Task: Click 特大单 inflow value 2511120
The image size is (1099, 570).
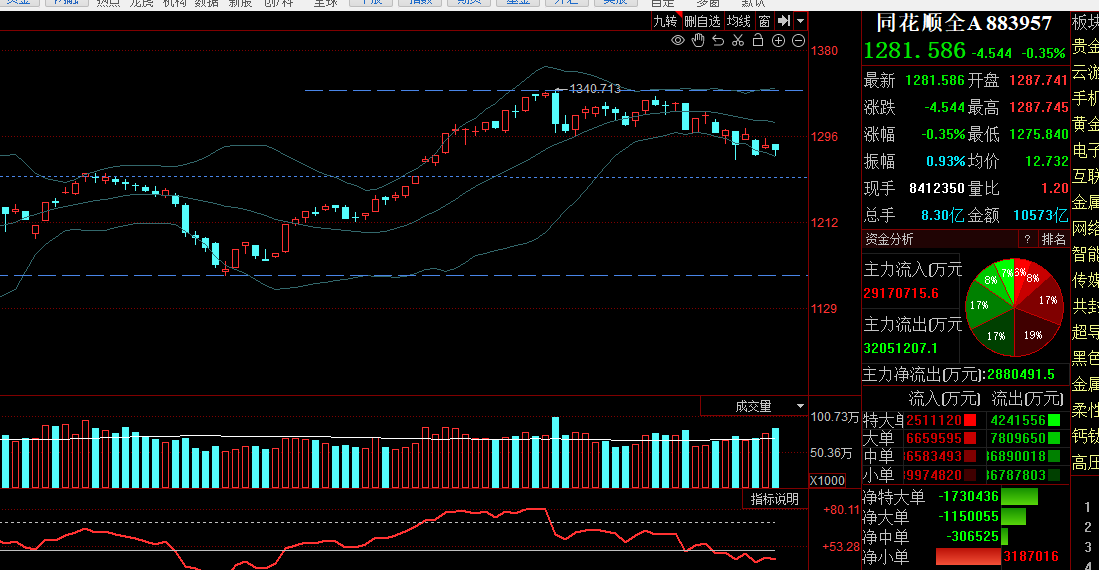Action: click(934, 420)
